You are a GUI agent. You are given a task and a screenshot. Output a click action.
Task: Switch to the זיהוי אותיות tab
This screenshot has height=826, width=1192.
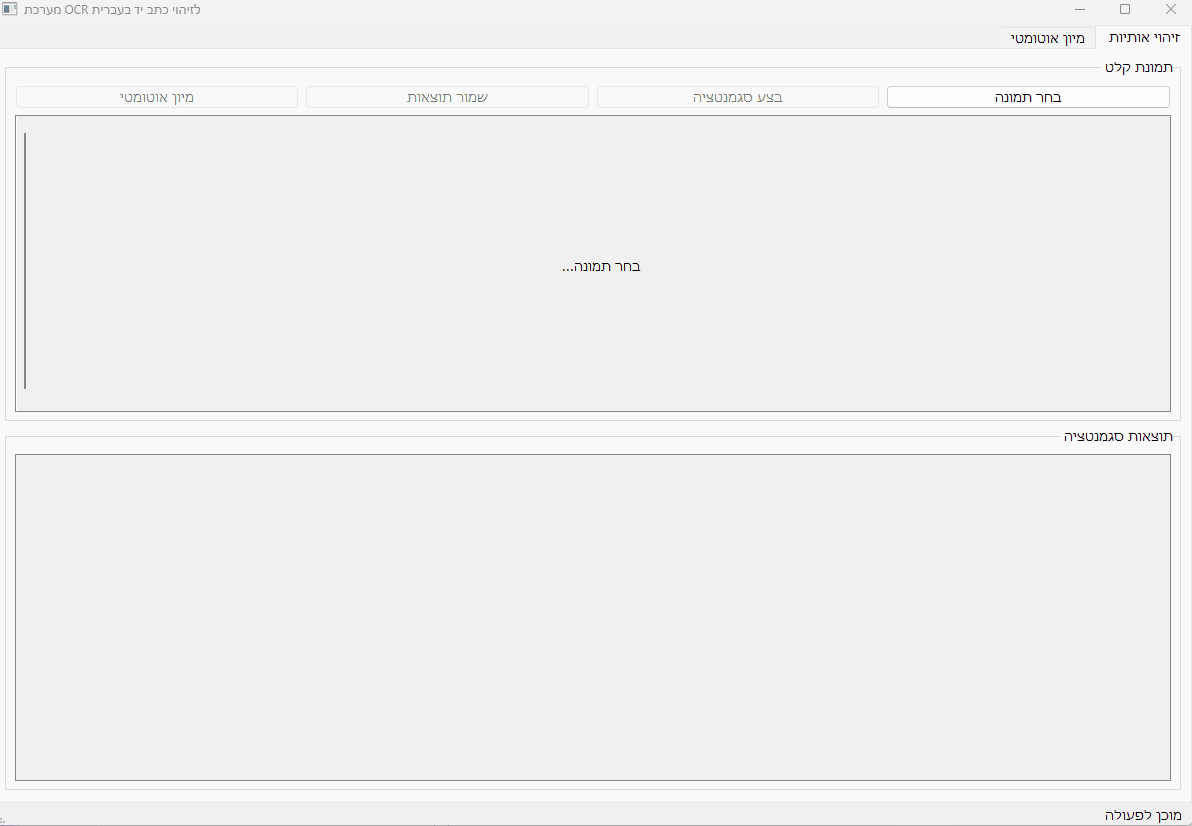(1143, 37)
